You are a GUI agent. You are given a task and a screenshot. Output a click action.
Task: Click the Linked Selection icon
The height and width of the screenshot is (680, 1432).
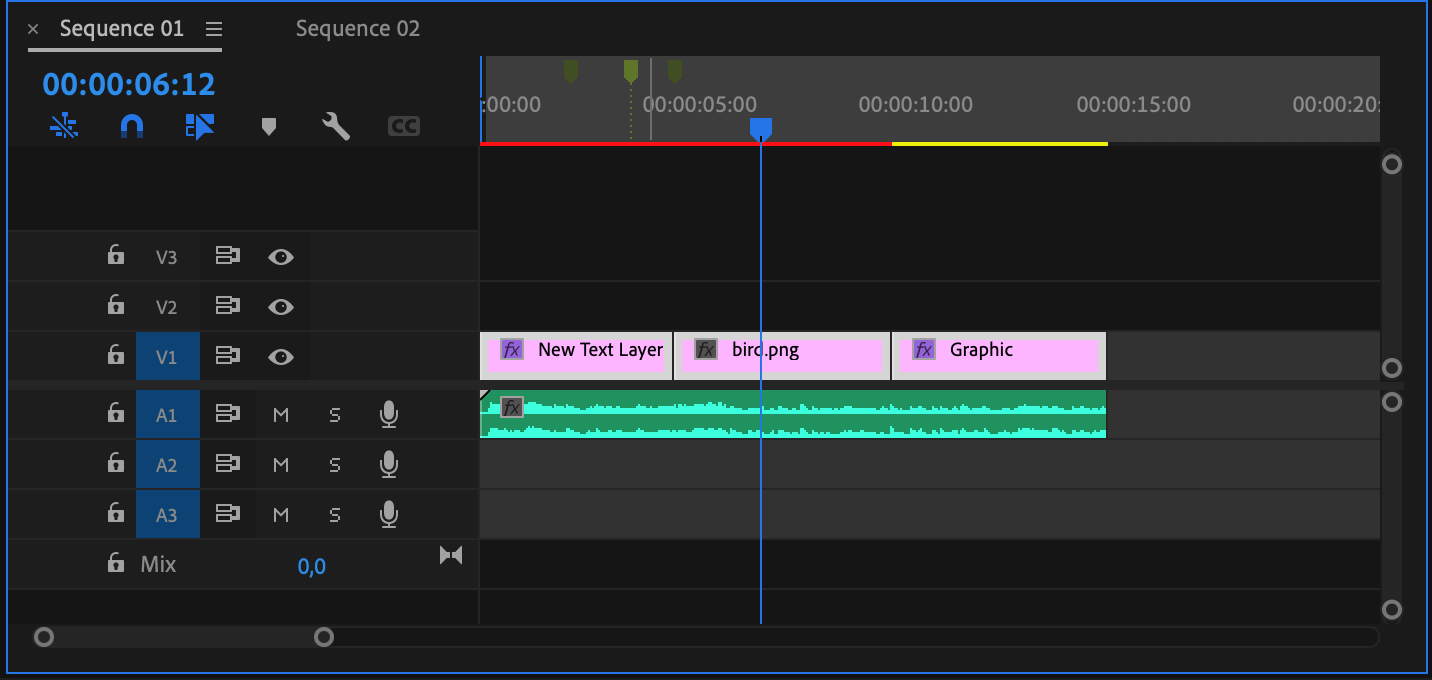tap(200, 126)
